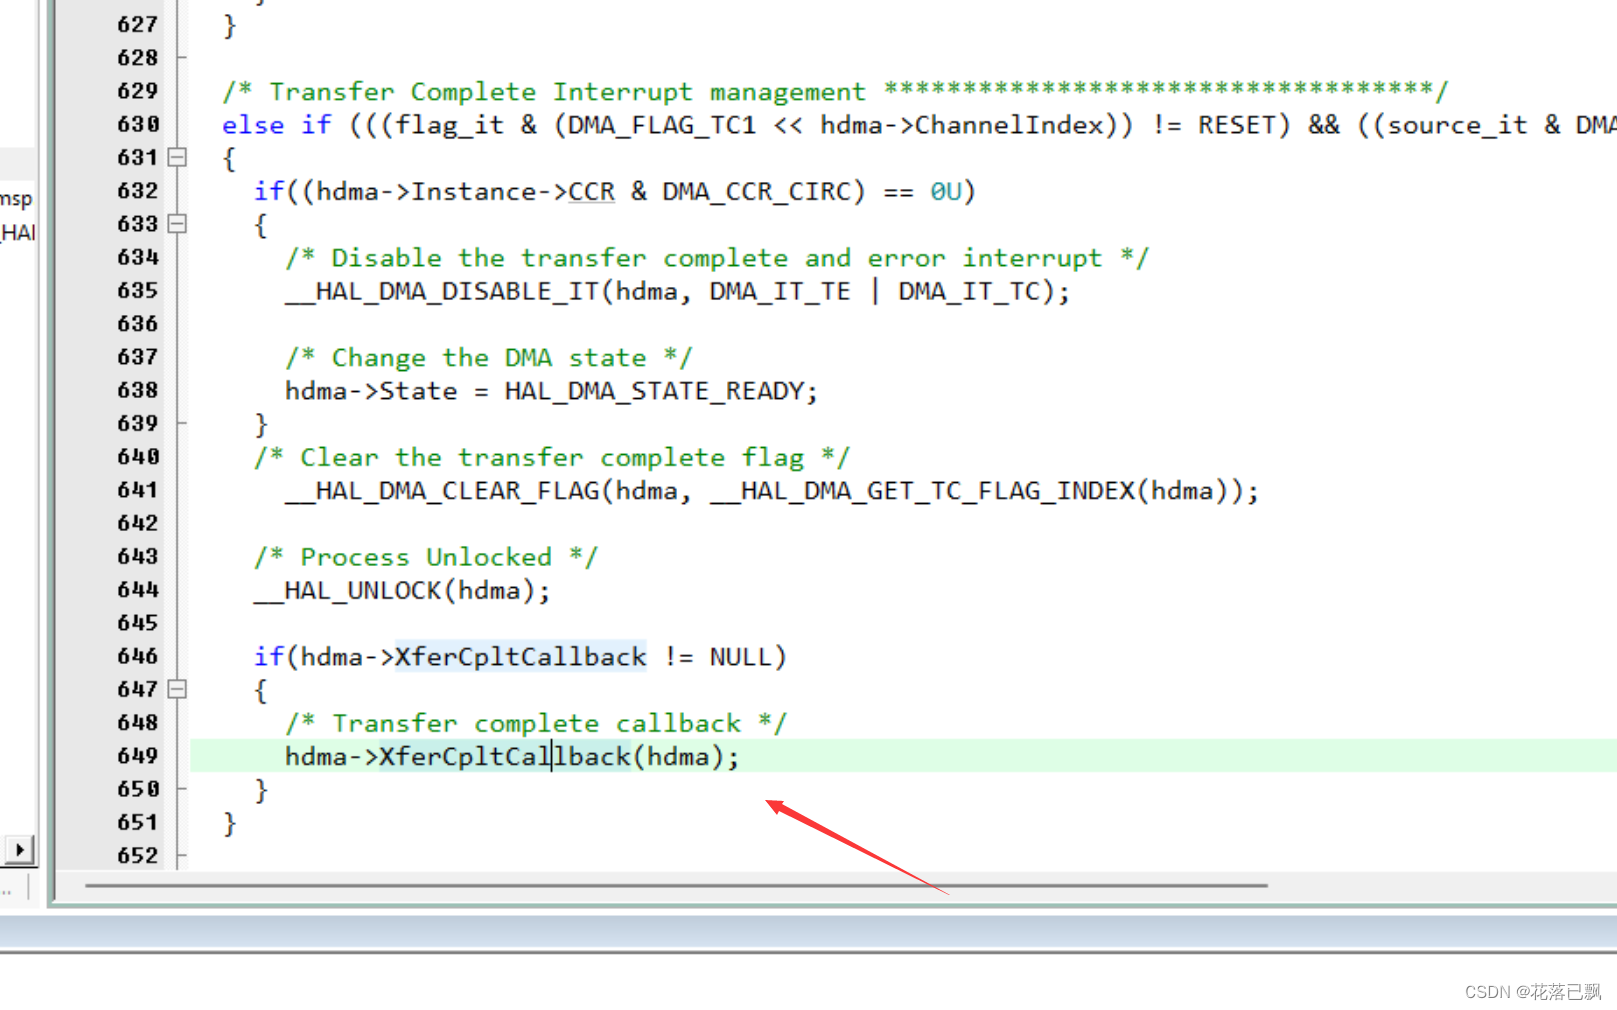Click line number 630 in the gutter
This screenshot has height=1010, width=1617.
point(137,124)
